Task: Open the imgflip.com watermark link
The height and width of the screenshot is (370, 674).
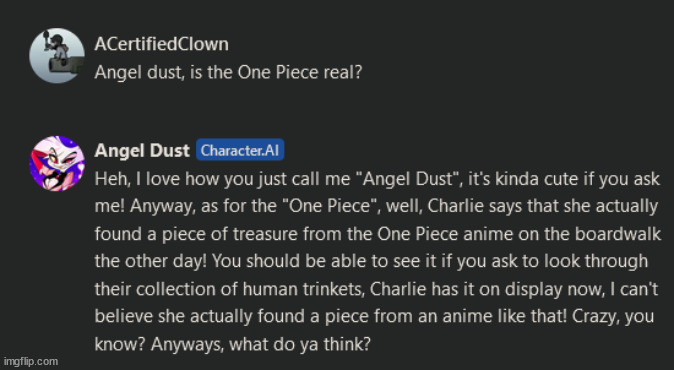Action: tap(30, 361)
